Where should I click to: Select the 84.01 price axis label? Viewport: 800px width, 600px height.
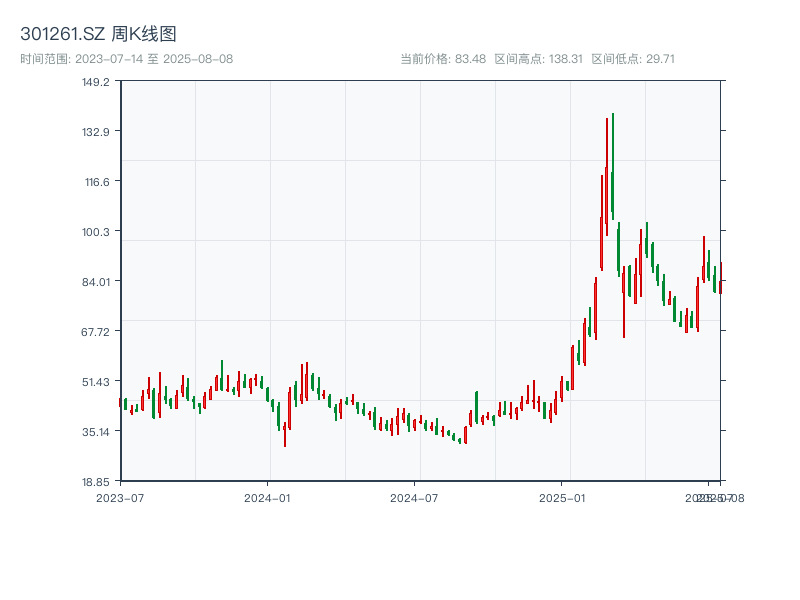coord(96,281)
